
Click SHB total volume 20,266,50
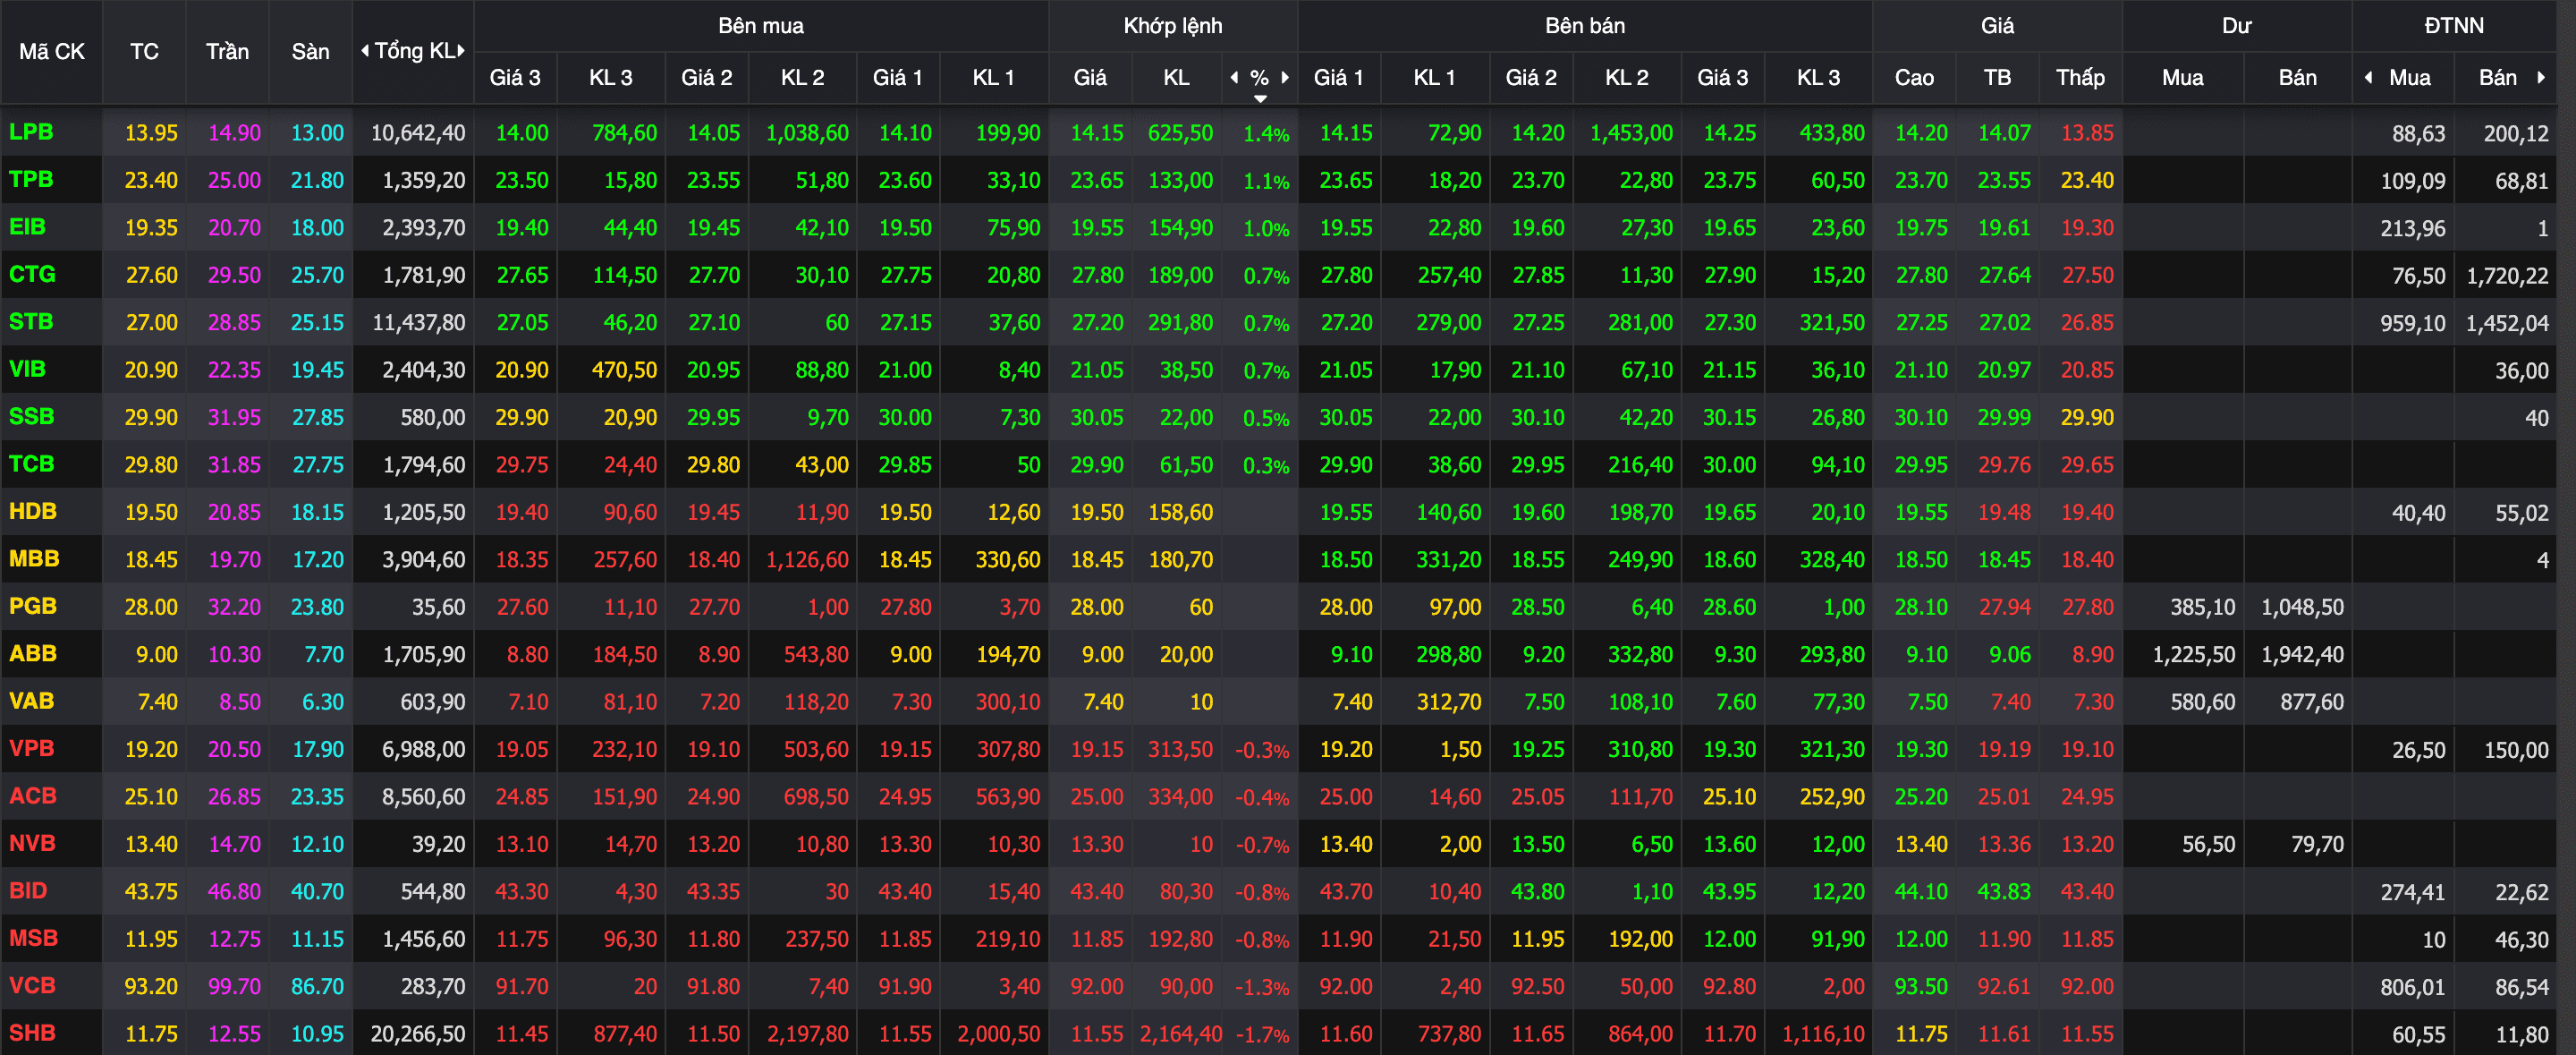pyautogui.click(x=417, y=1034)
